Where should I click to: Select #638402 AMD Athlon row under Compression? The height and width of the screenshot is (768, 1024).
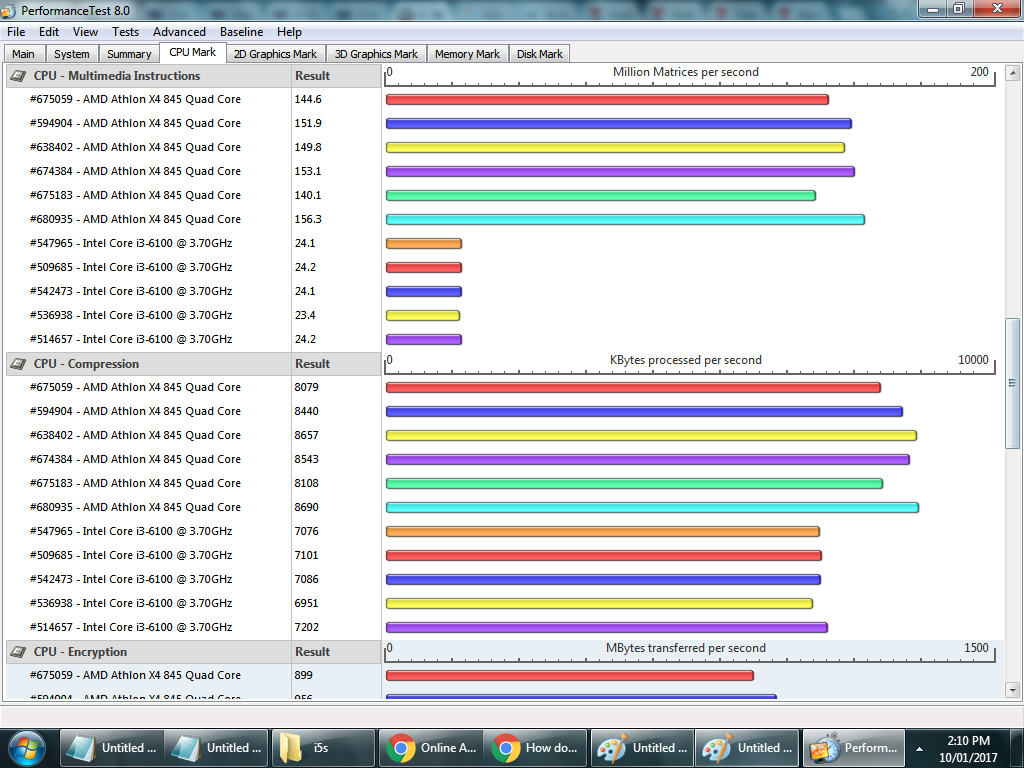click(135, 436)
